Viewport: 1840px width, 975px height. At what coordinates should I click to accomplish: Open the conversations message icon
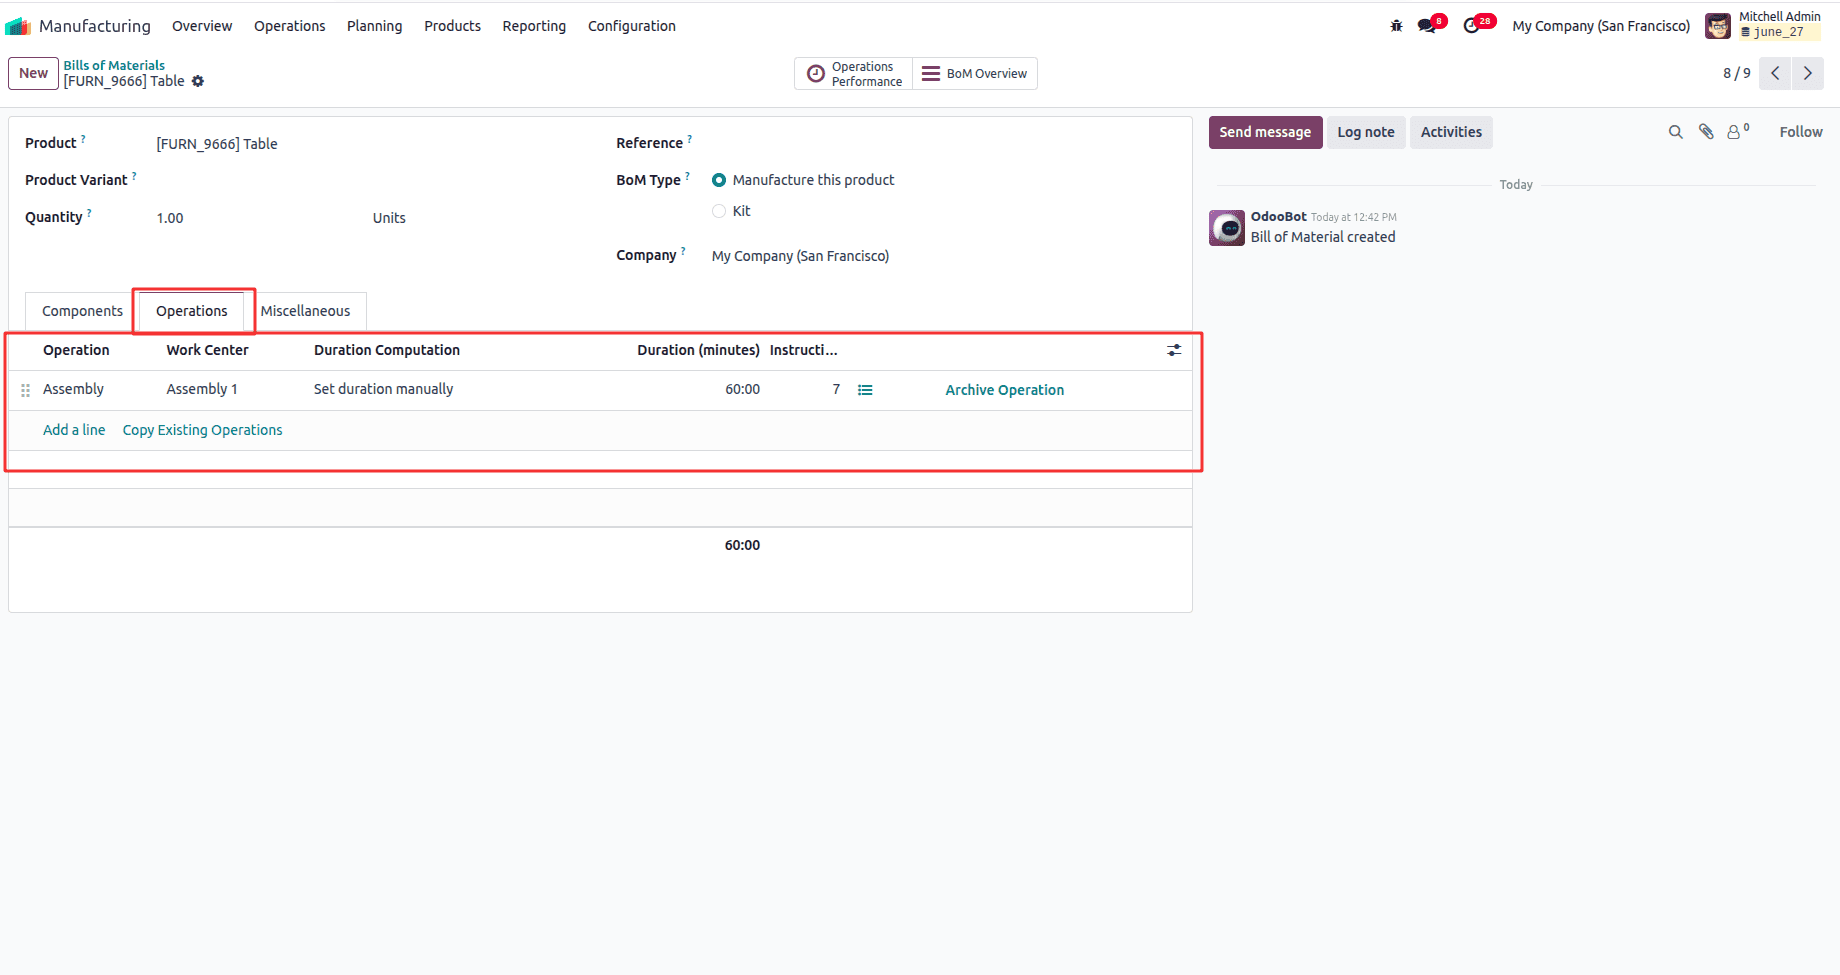point(1427,26)
